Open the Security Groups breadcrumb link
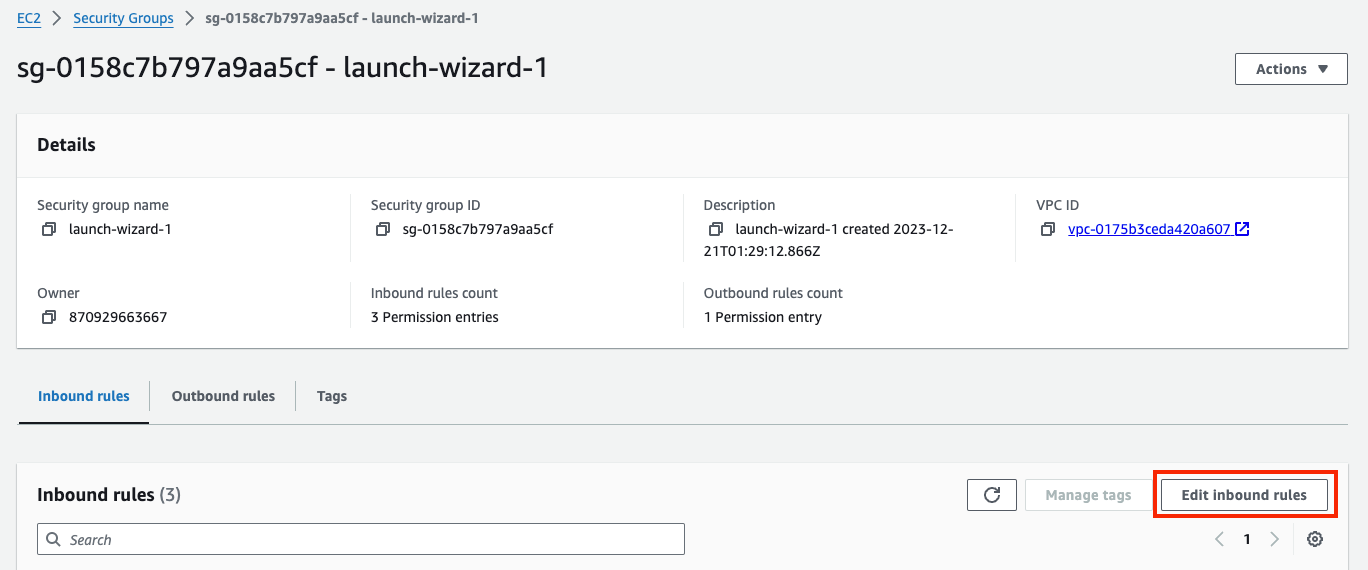 click(x=123, y=18)
